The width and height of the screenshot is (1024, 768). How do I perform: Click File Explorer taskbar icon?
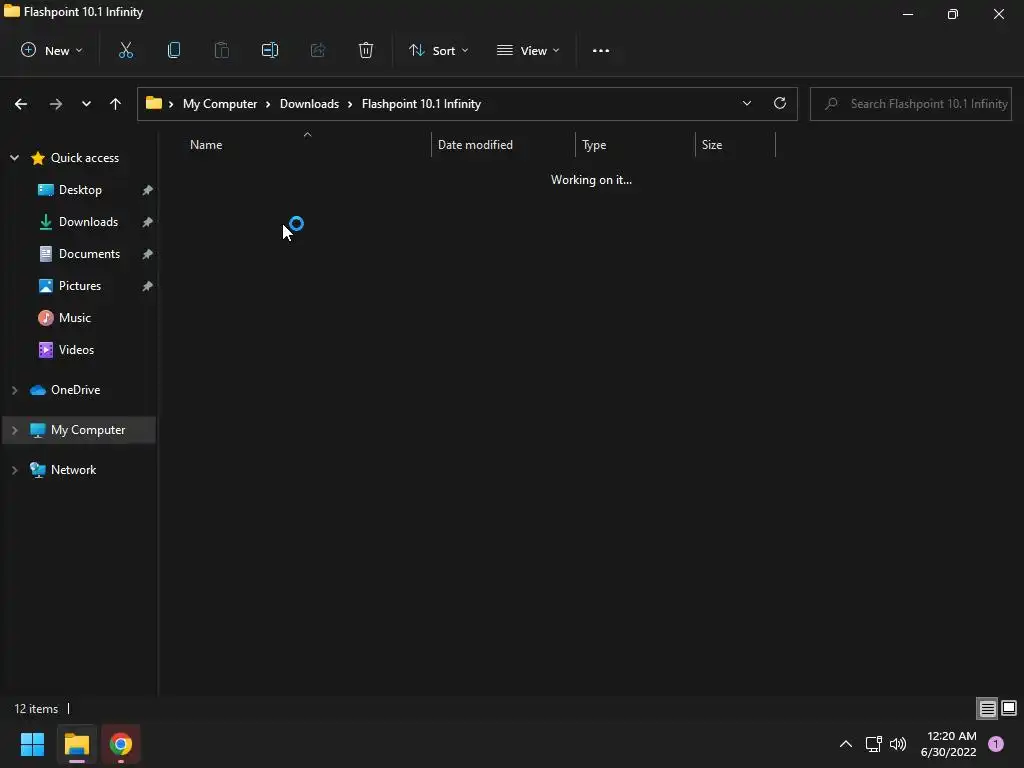77,744
